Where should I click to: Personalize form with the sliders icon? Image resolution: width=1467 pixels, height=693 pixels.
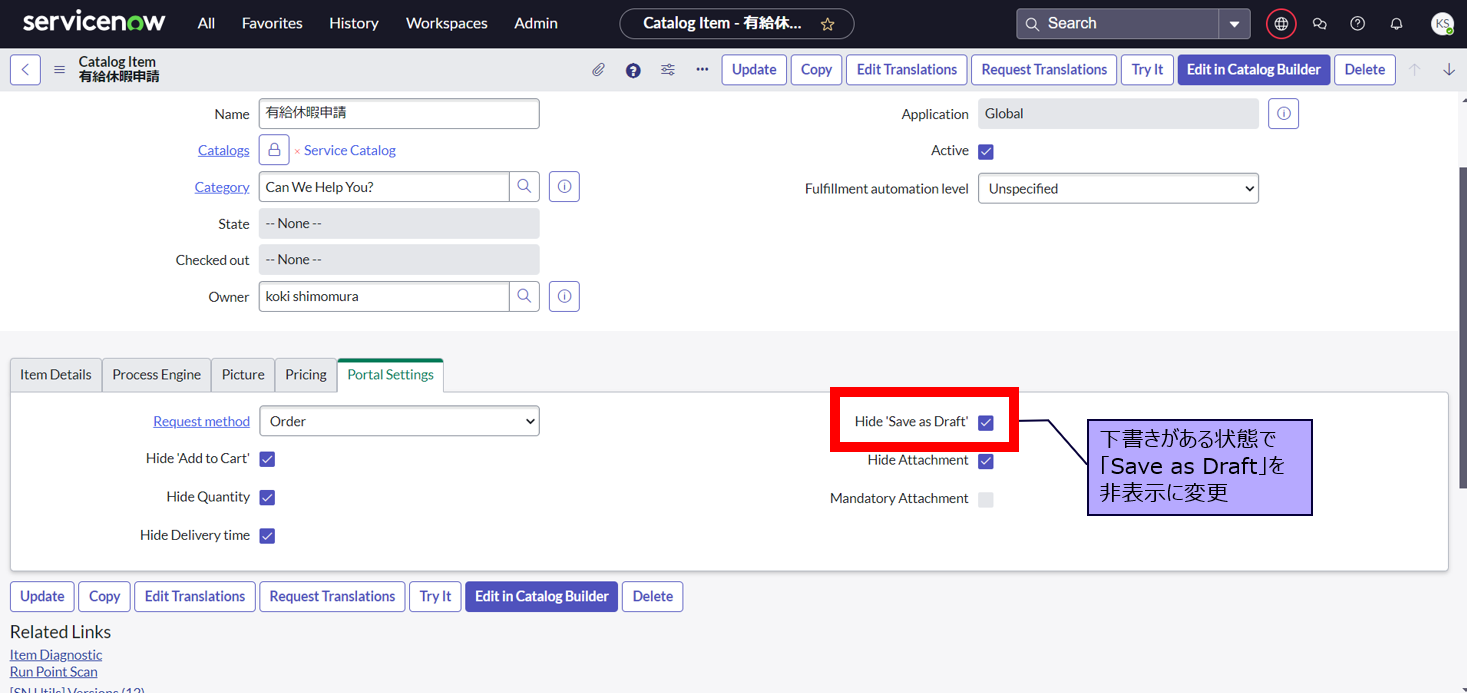click(x=668, y=70)
